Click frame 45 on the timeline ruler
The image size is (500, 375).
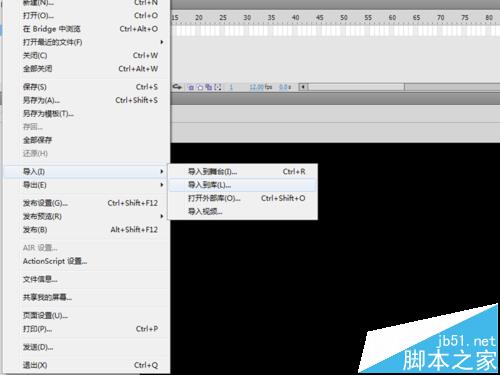point(320,17)
